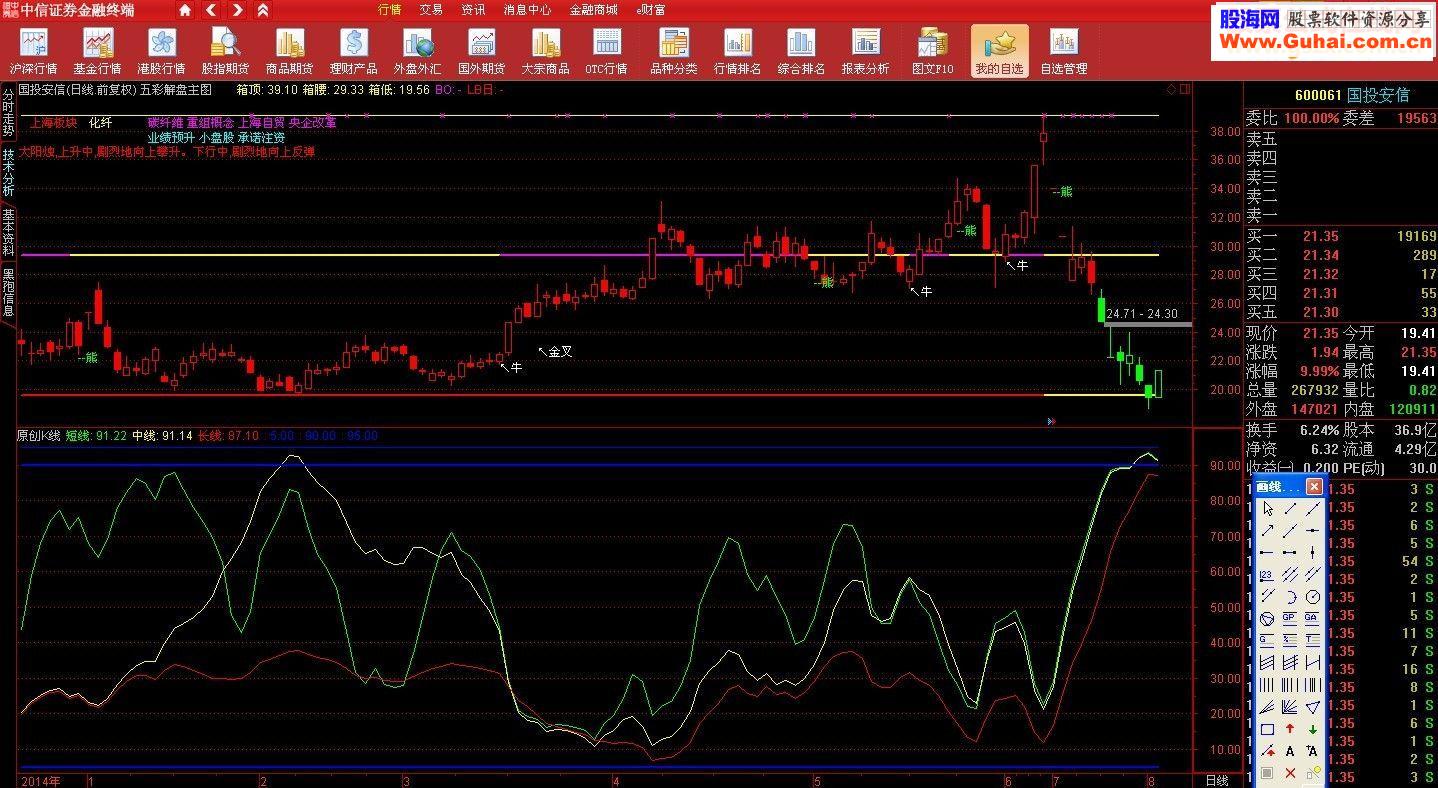1438x788 pixels.
Task: Click the 24.71 - 24.30 gap label
Action: coord(1141,314)
